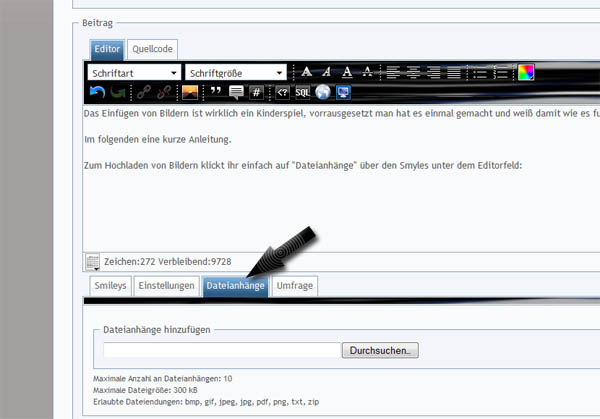
Task: Click the file attachment path field
Action: (221, 350)
